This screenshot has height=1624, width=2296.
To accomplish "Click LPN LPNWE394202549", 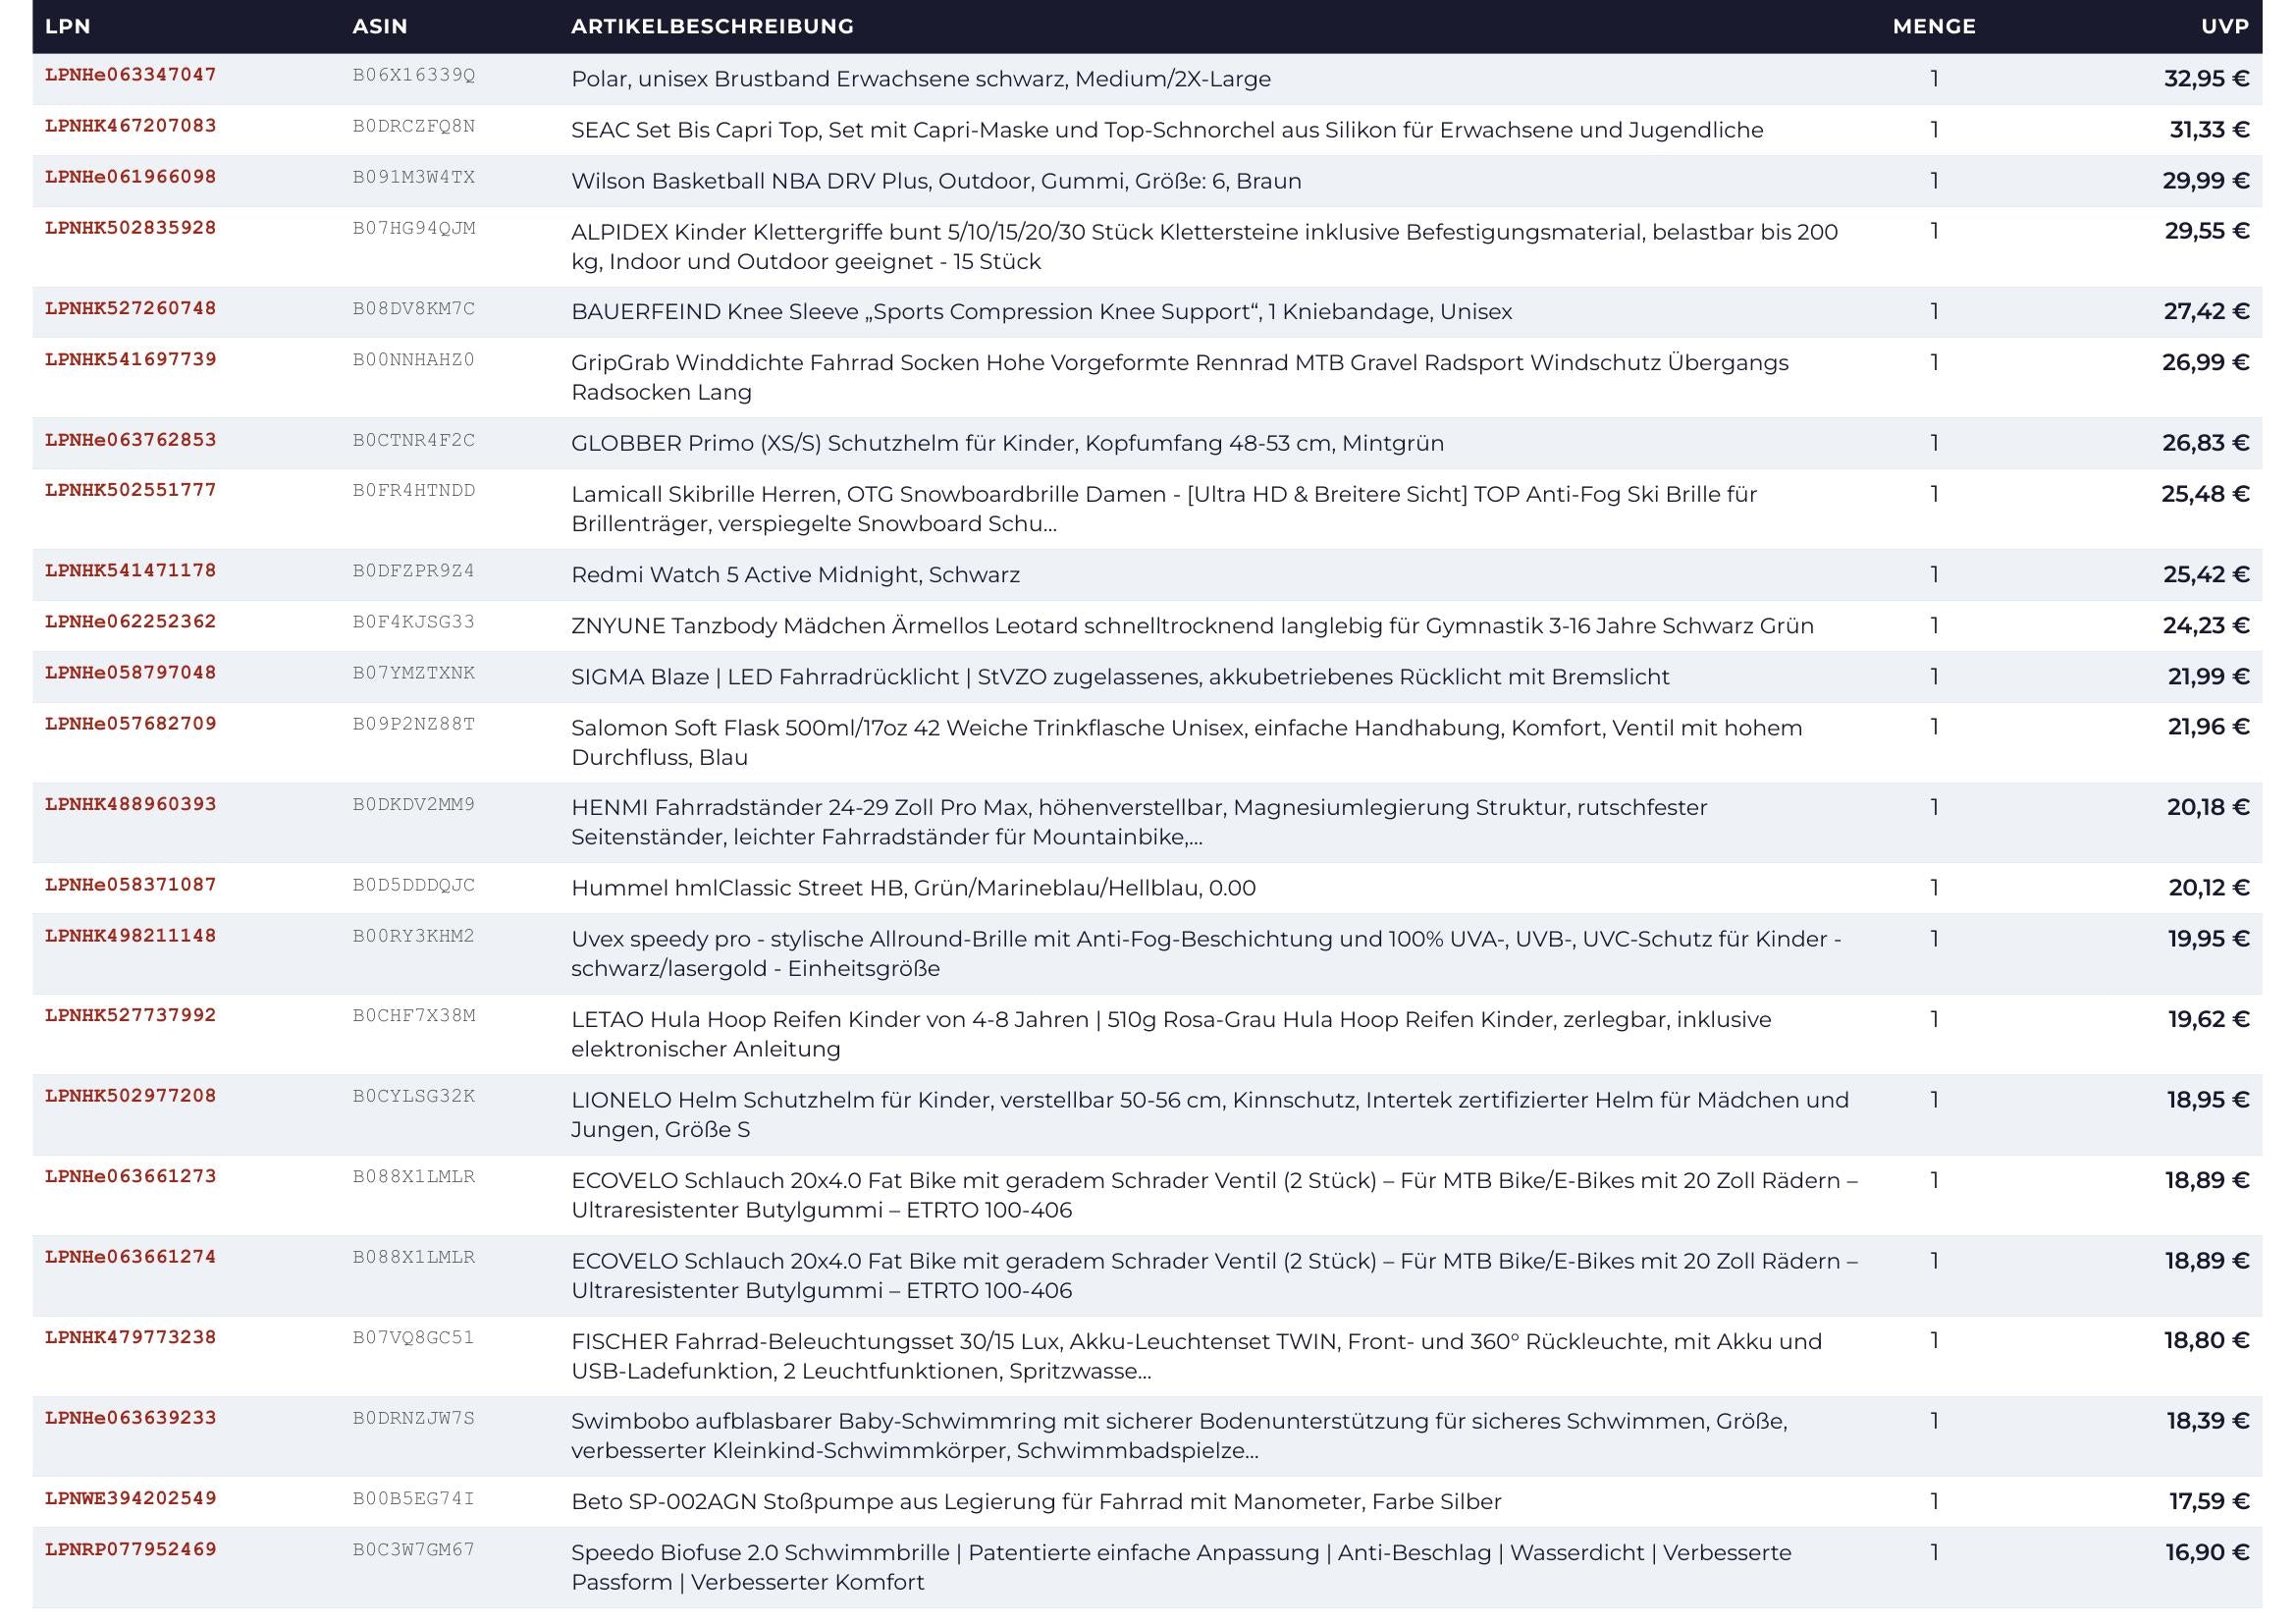I will 131,1498.
